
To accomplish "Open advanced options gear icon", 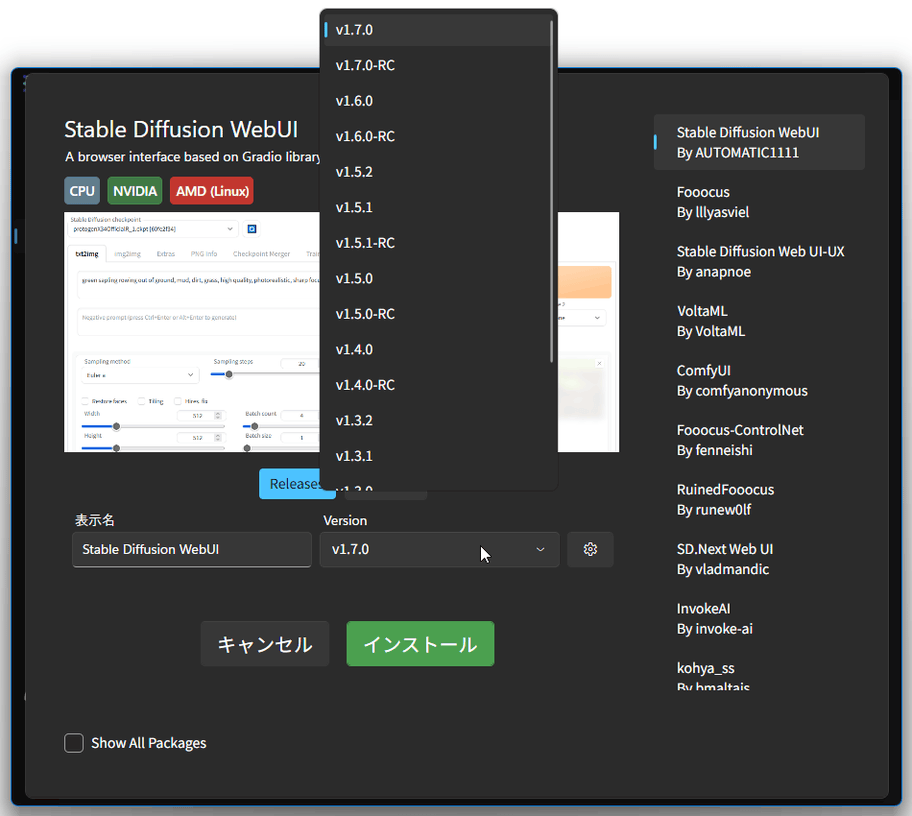I will (590, 549).
